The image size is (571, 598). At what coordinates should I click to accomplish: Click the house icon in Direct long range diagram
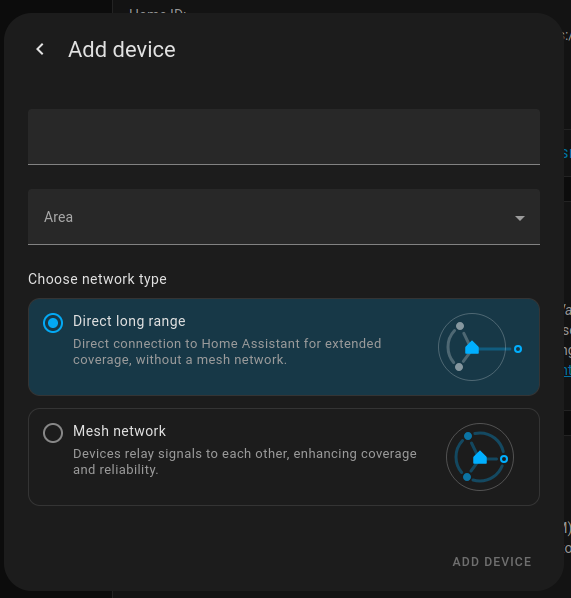[472, 347]
